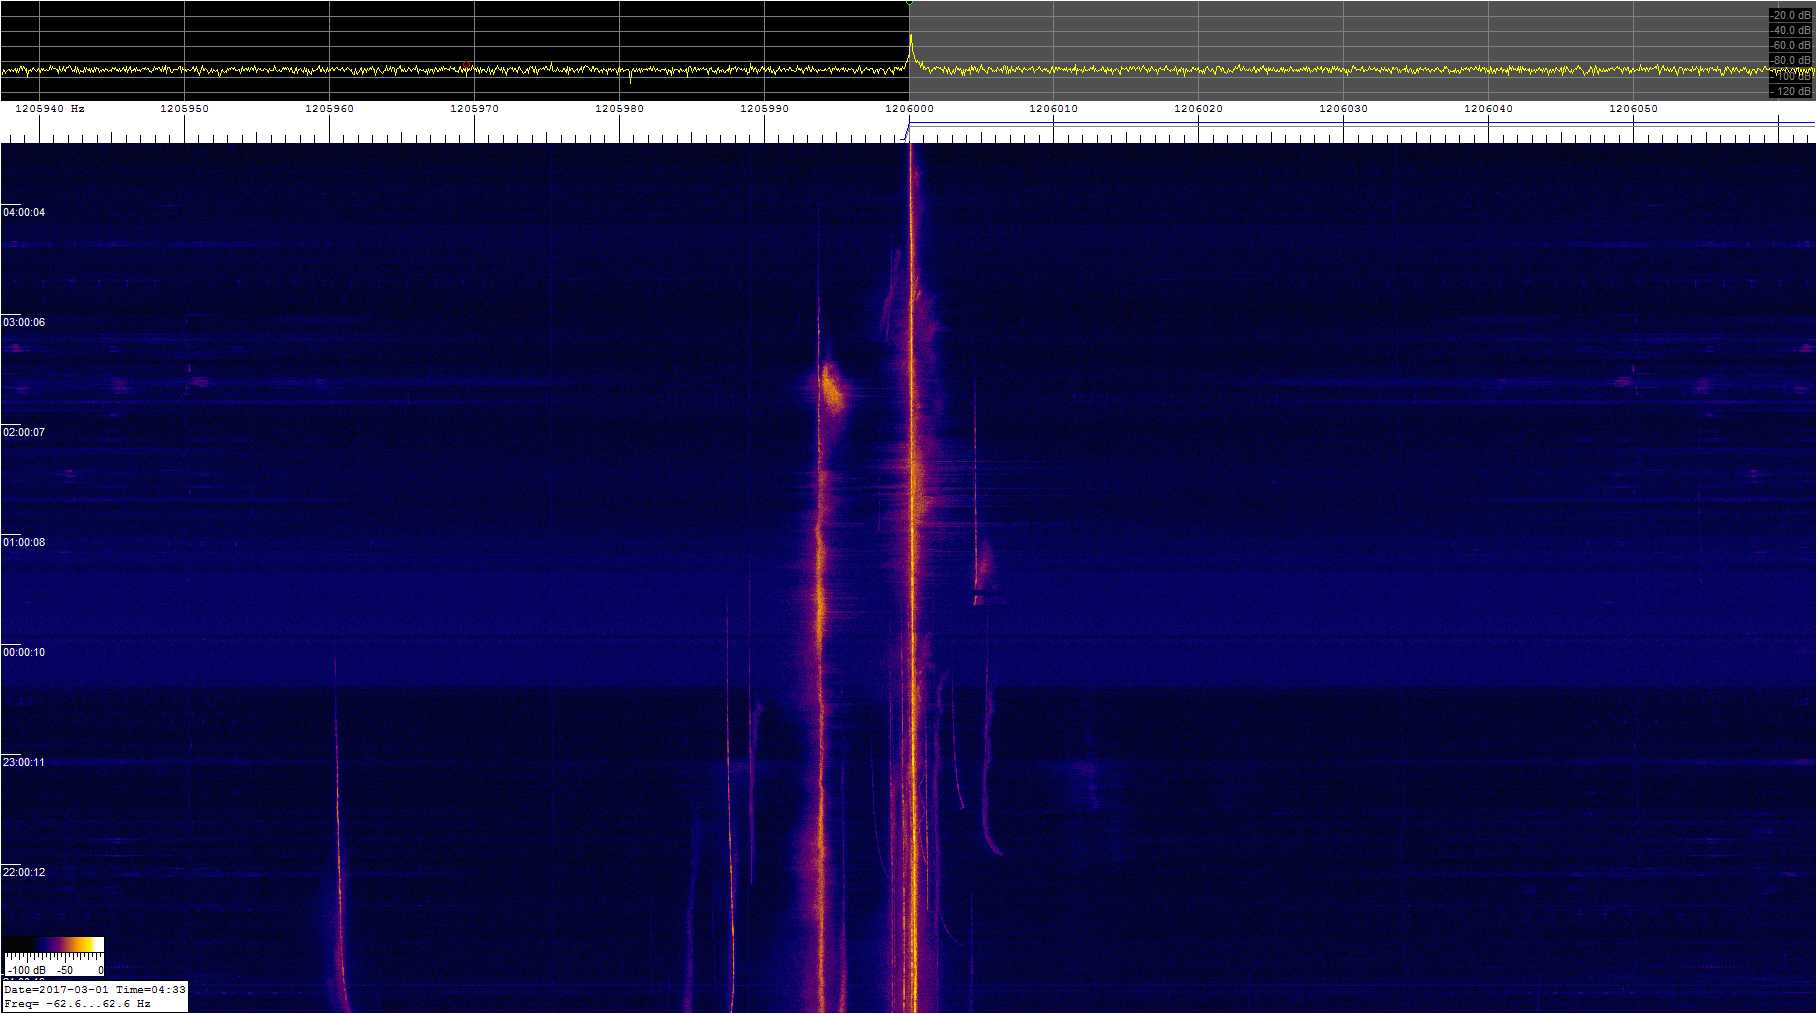Click the 1206020 frequency scale label
1817x1014 pixels.
1198,108
